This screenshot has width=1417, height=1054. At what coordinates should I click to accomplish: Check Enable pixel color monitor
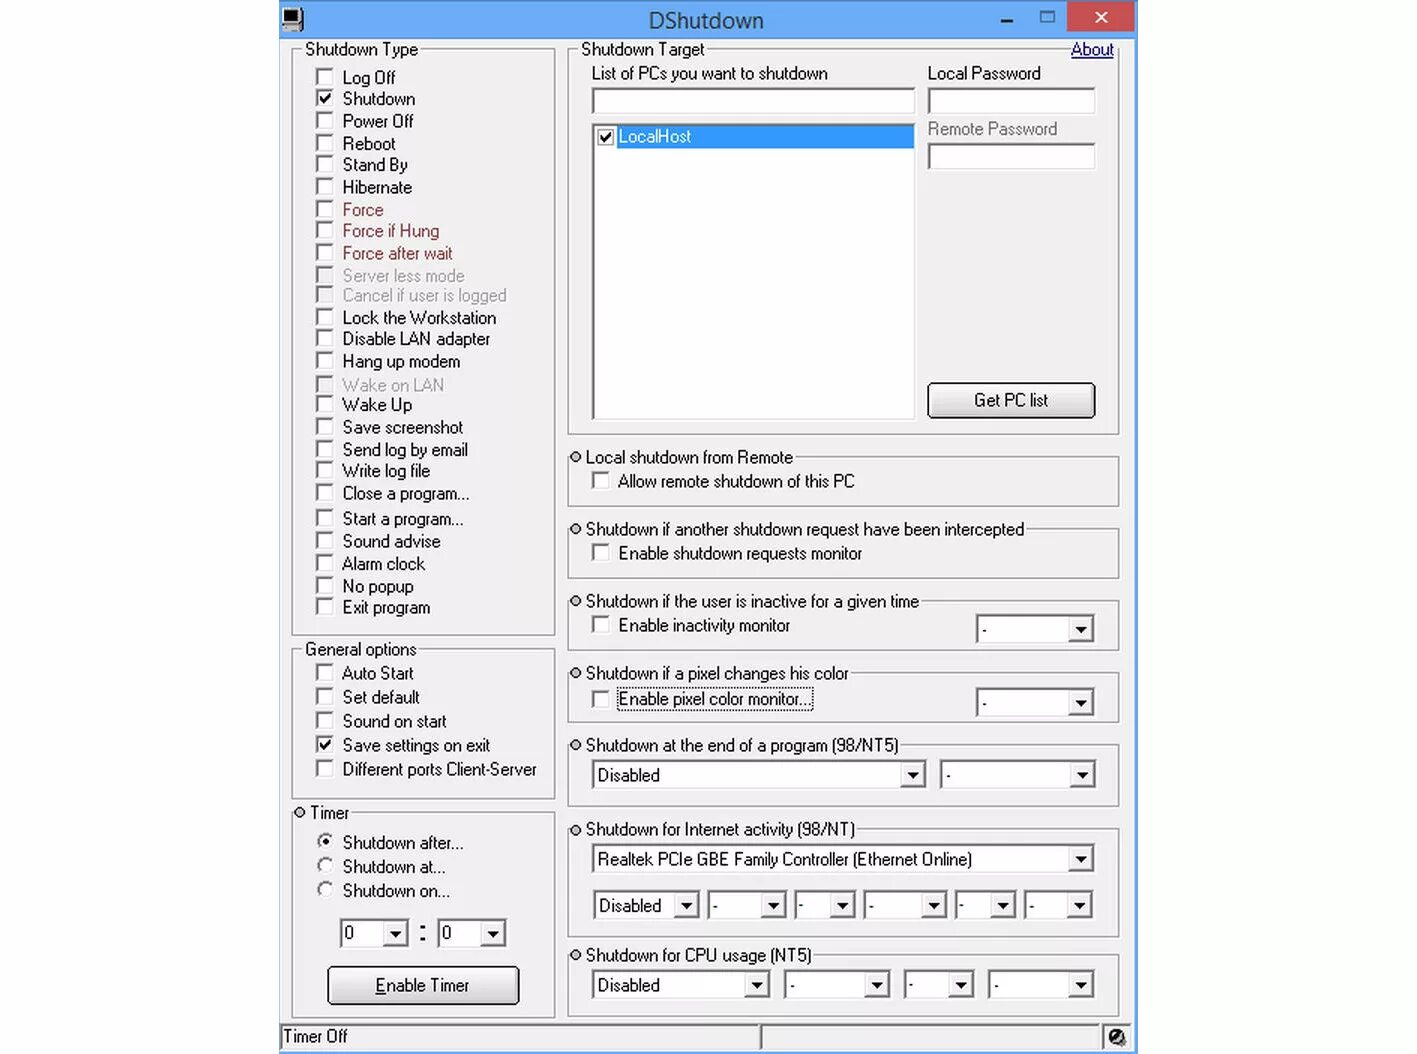pos(600,699)
